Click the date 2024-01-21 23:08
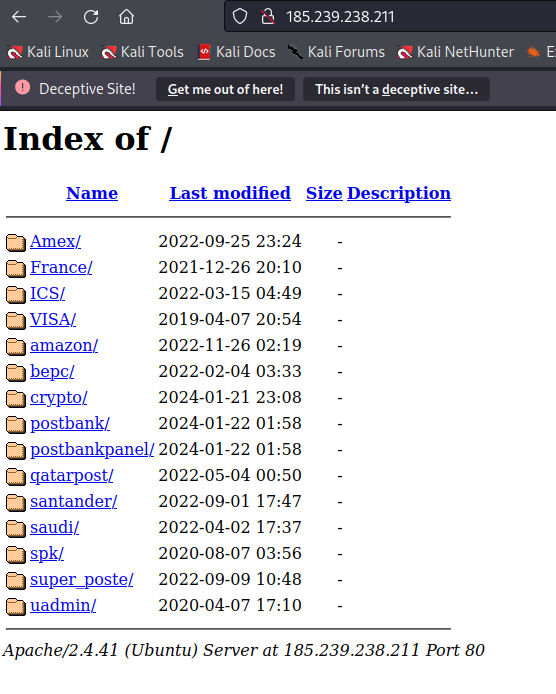 (230, 397)
